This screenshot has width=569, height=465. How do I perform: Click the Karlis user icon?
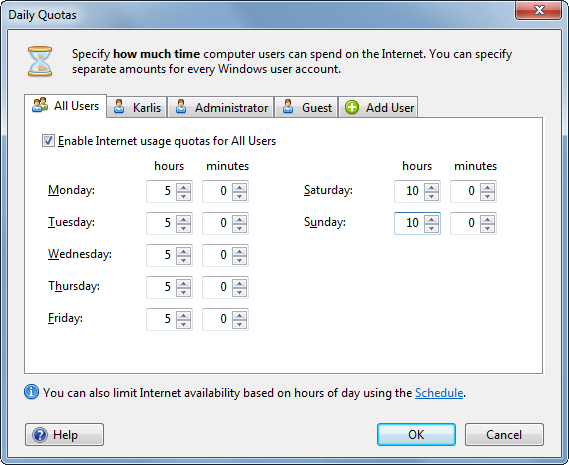point(119,107)
